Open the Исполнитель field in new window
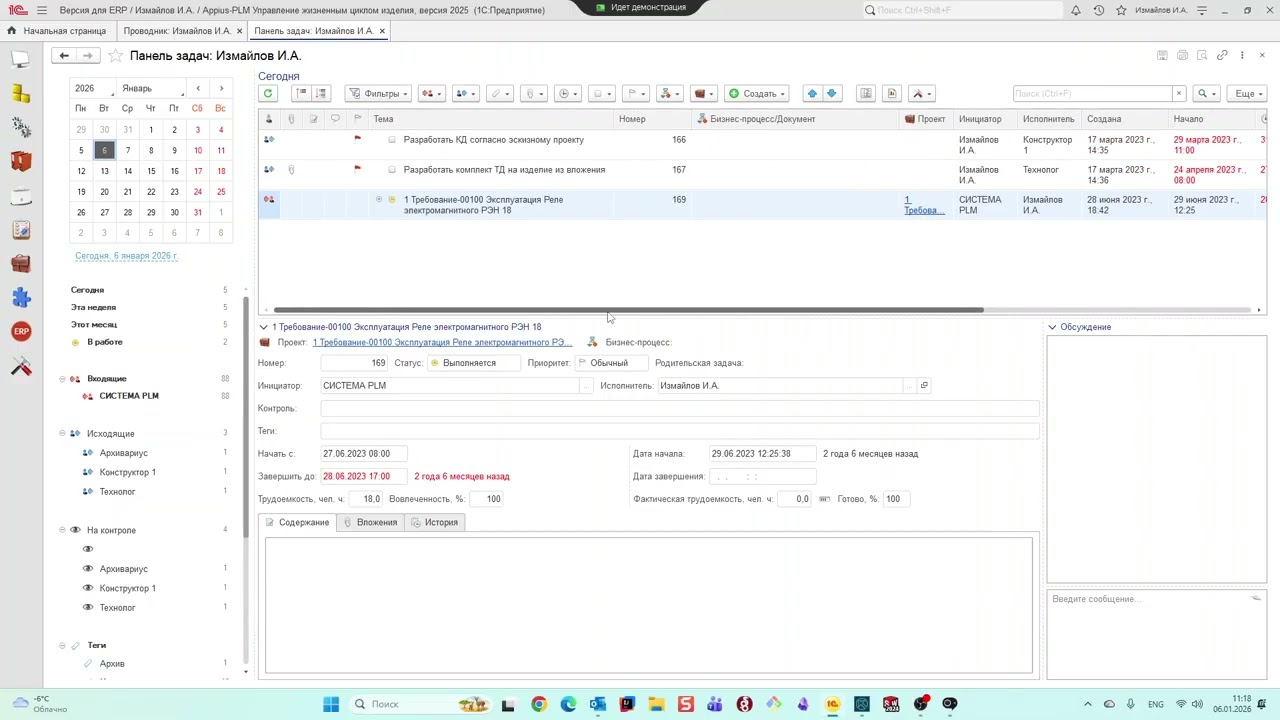This screenshot has height=720, width=1280. click(x=924, y=385)
